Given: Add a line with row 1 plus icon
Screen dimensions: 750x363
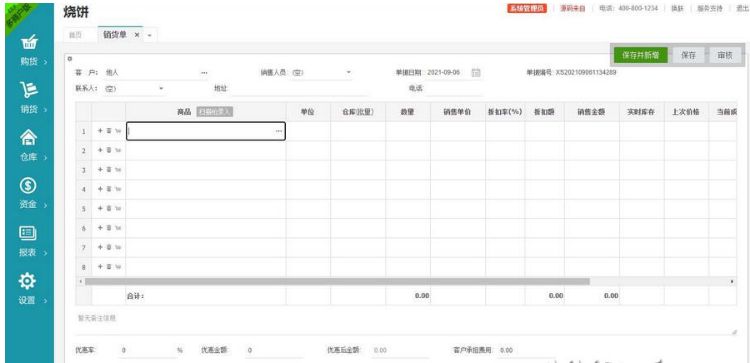Looking at the screenshot, I should coord(100,131).
